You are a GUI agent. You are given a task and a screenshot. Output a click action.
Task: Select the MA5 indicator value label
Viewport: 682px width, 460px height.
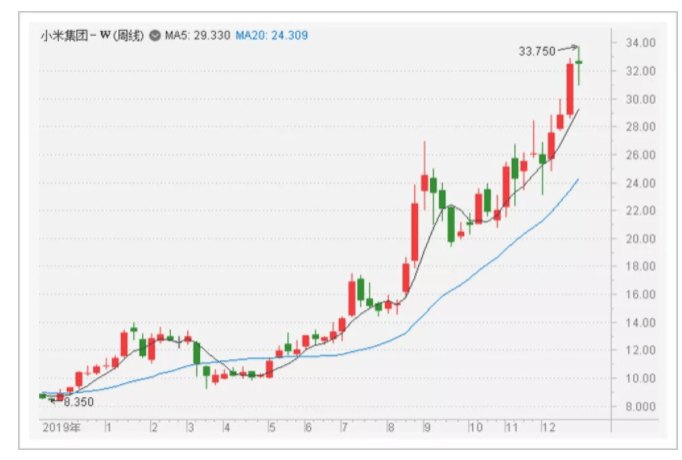(x=198, y=35)
